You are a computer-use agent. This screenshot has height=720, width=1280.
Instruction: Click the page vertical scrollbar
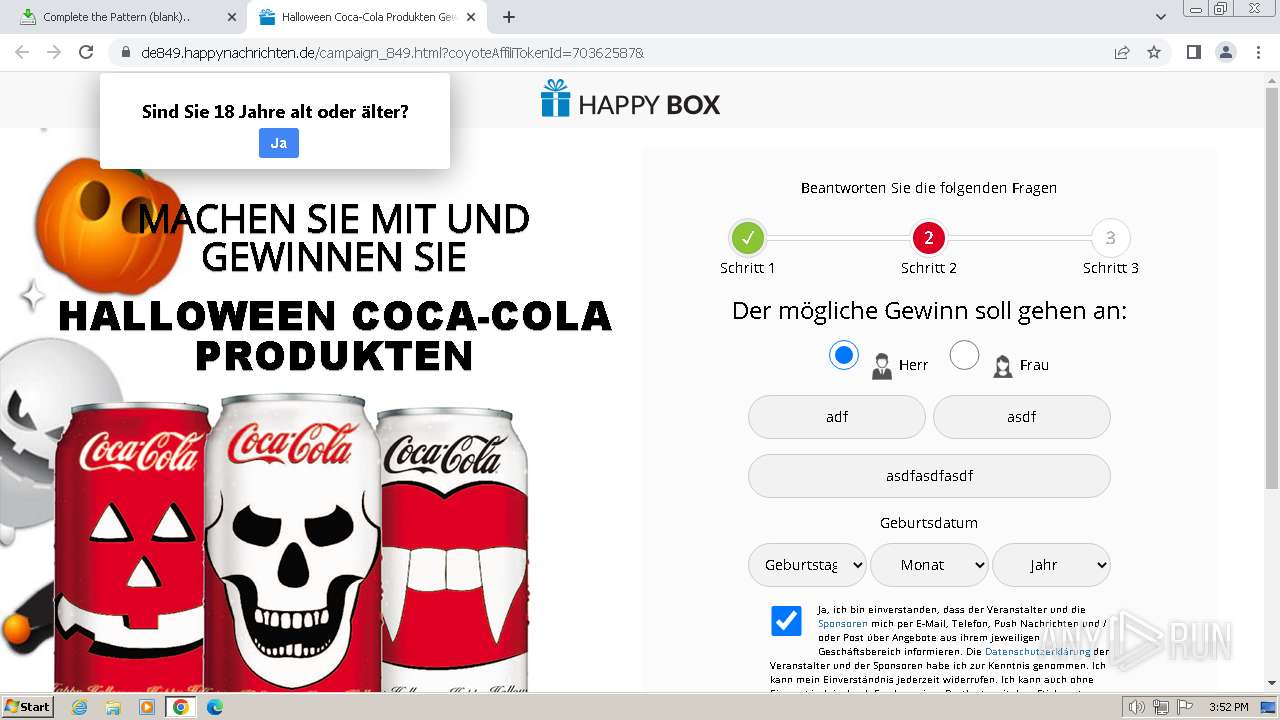tap(1272, 290)
